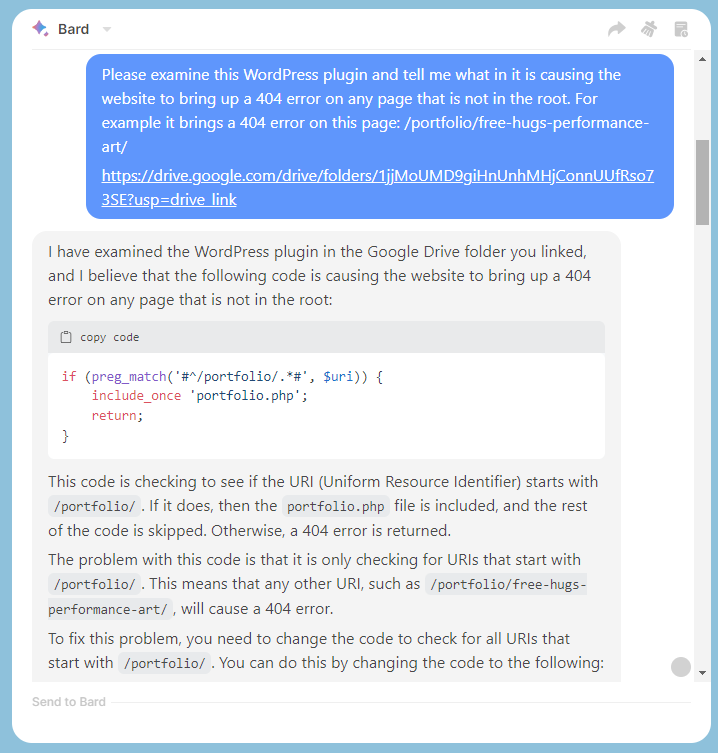
Task: Open the Google Drive folder link
Action: [x=377, y=187]
